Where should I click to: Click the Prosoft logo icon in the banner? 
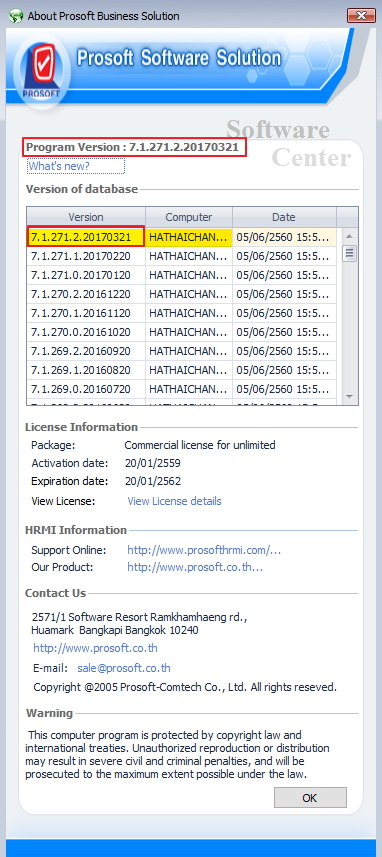click(41, 71)
